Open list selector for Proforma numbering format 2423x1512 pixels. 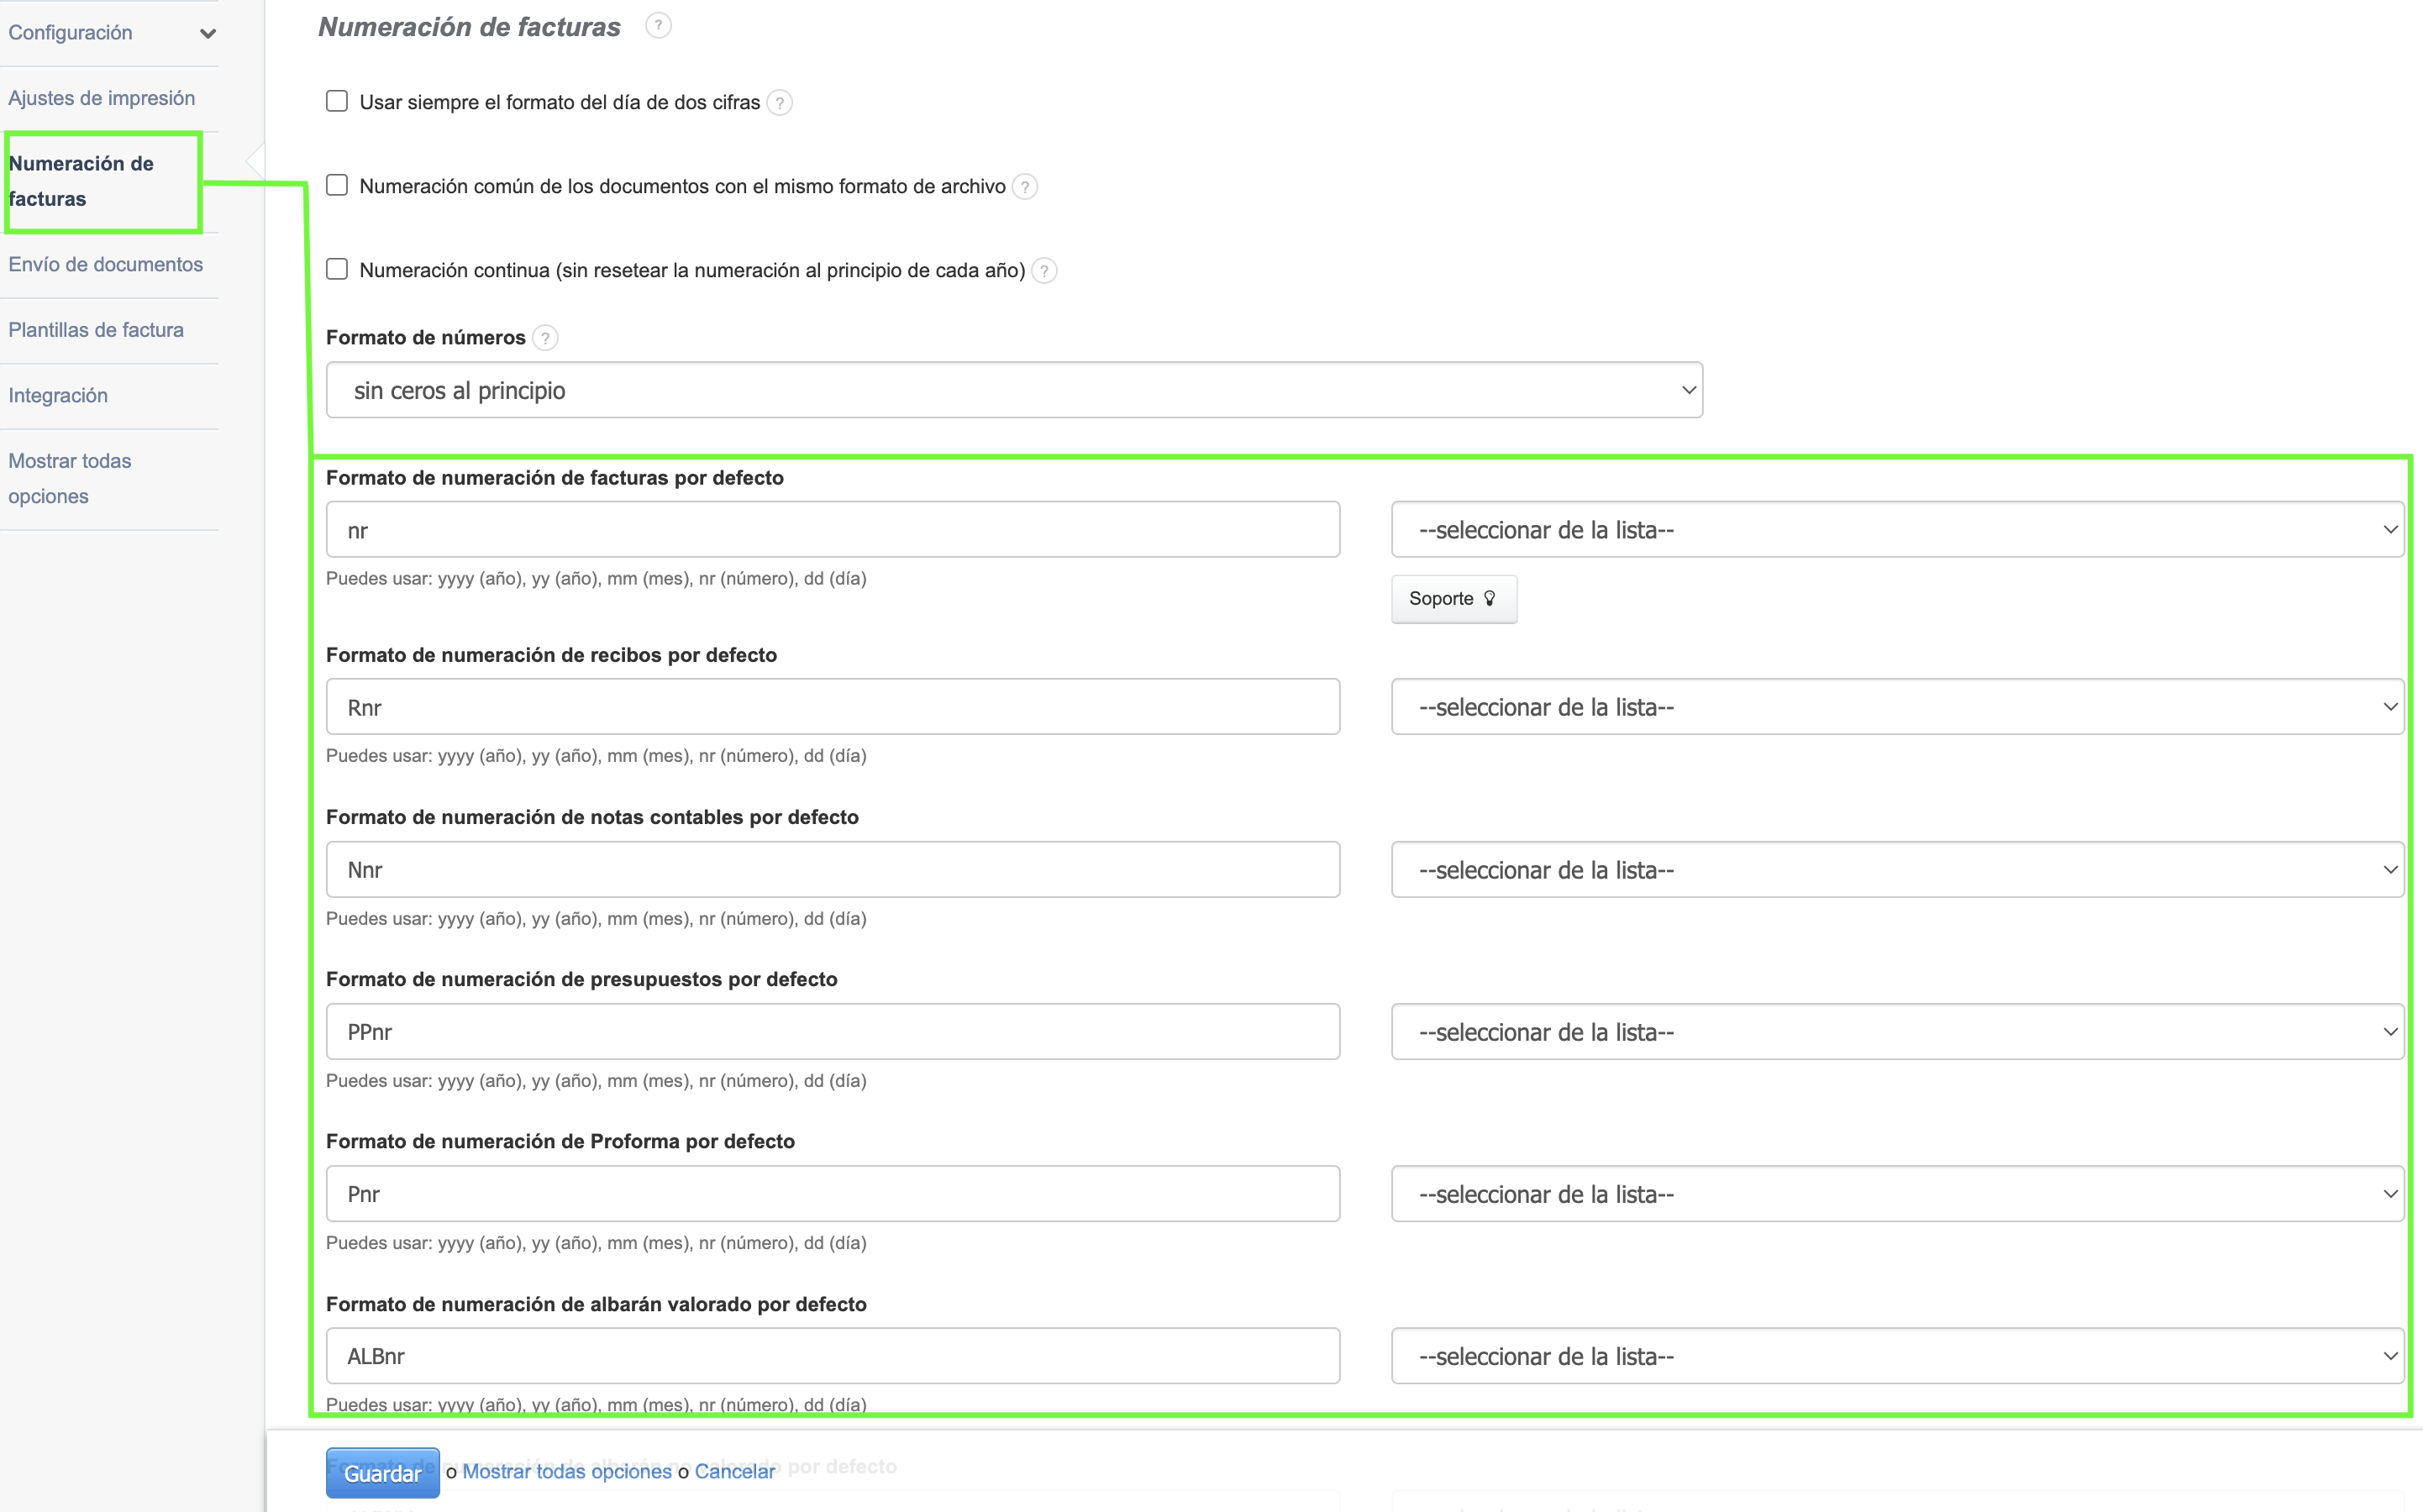click(1896, 1194)
